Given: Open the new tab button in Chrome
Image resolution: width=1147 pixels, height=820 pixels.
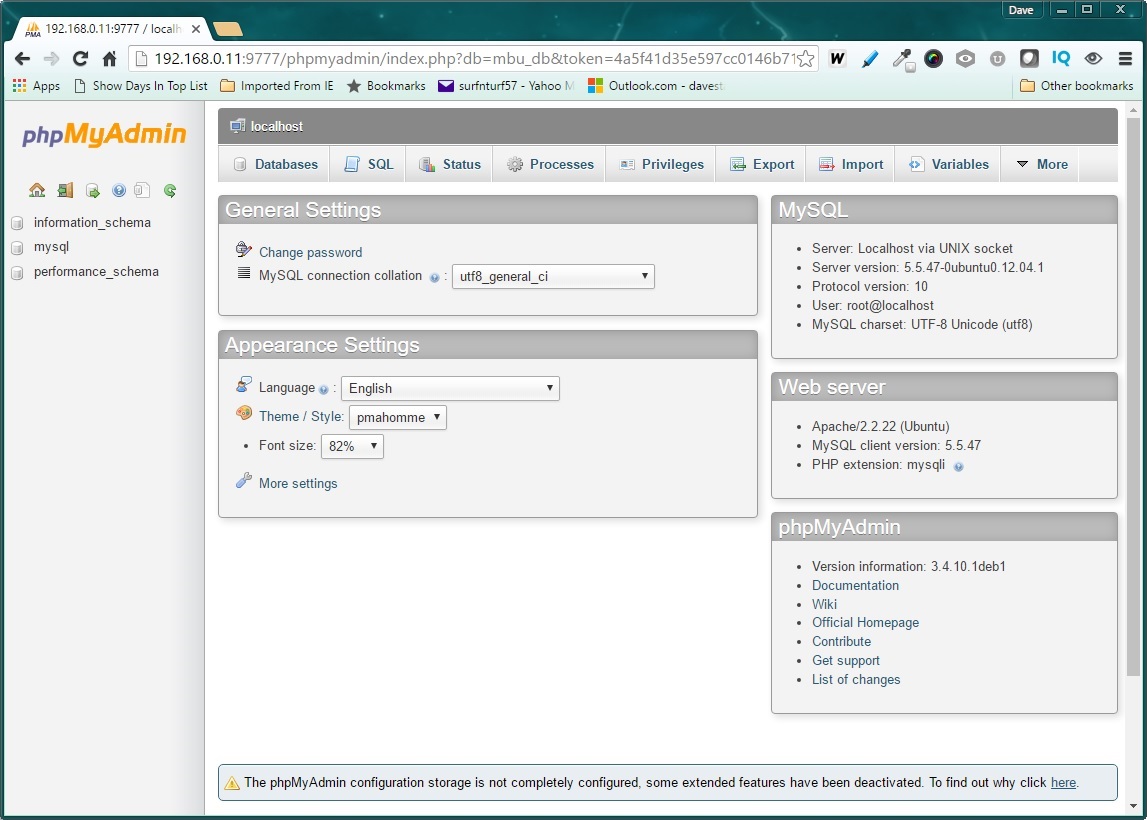Looking at the screenshot, I should pos(227,29).
